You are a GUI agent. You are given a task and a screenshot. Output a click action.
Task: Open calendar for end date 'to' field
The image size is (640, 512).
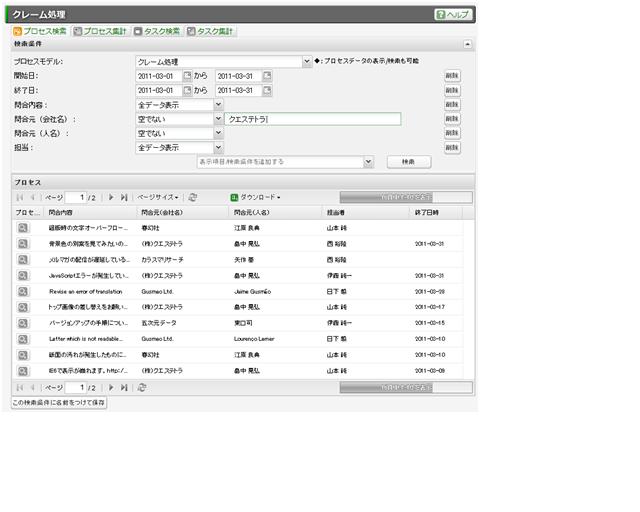pos(267,90)
